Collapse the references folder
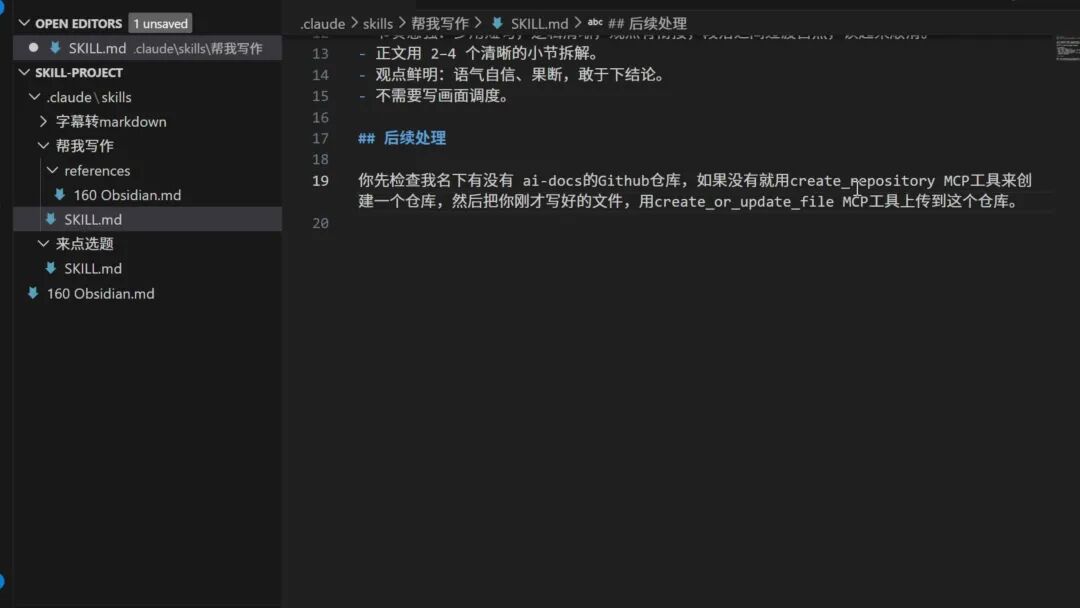This screenshot has height=608, width=1080. tap(52, 170)
